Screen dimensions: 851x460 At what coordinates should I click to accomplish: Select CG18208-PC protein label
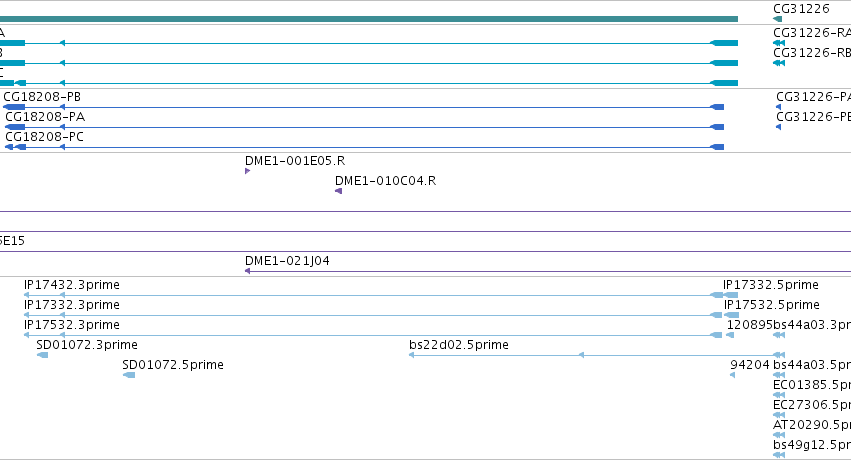[x=45, y=137]
